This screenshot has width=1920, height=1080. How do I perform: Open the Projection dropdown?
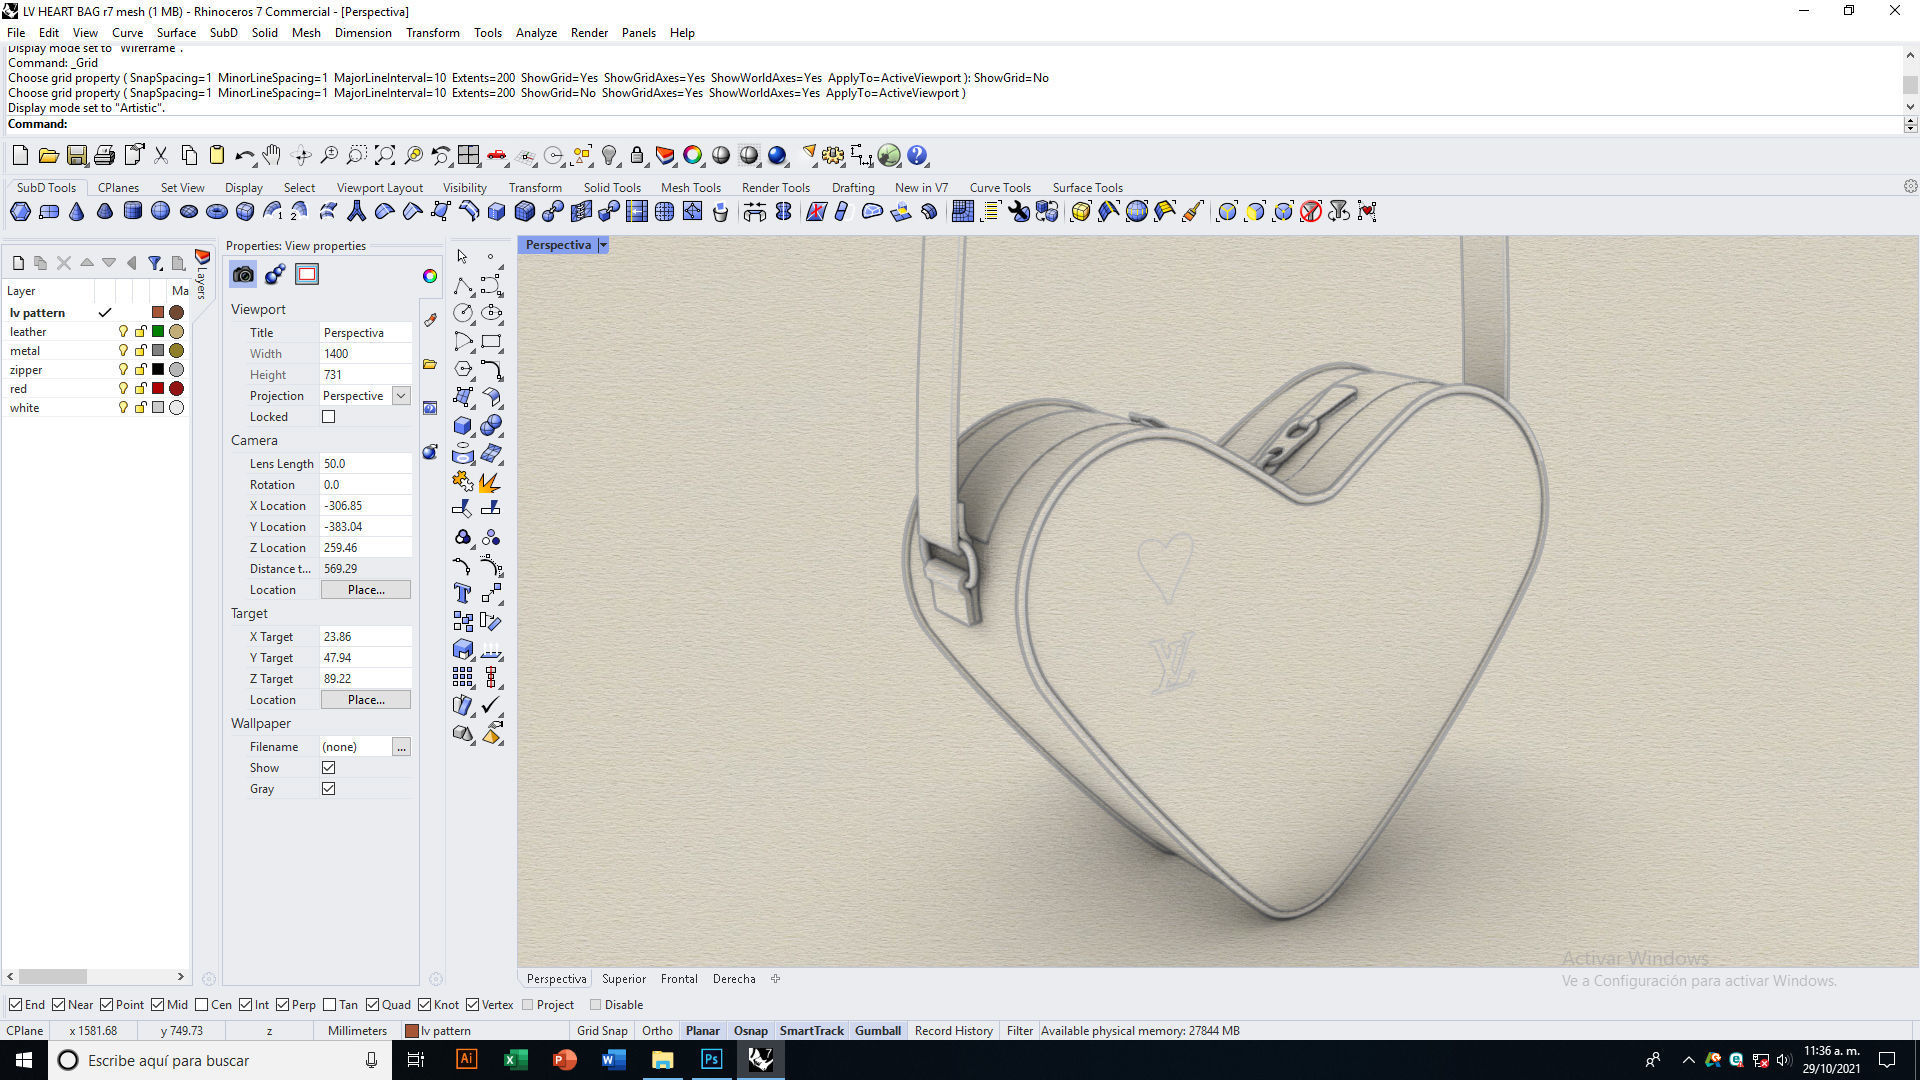[x=401, y=396]
